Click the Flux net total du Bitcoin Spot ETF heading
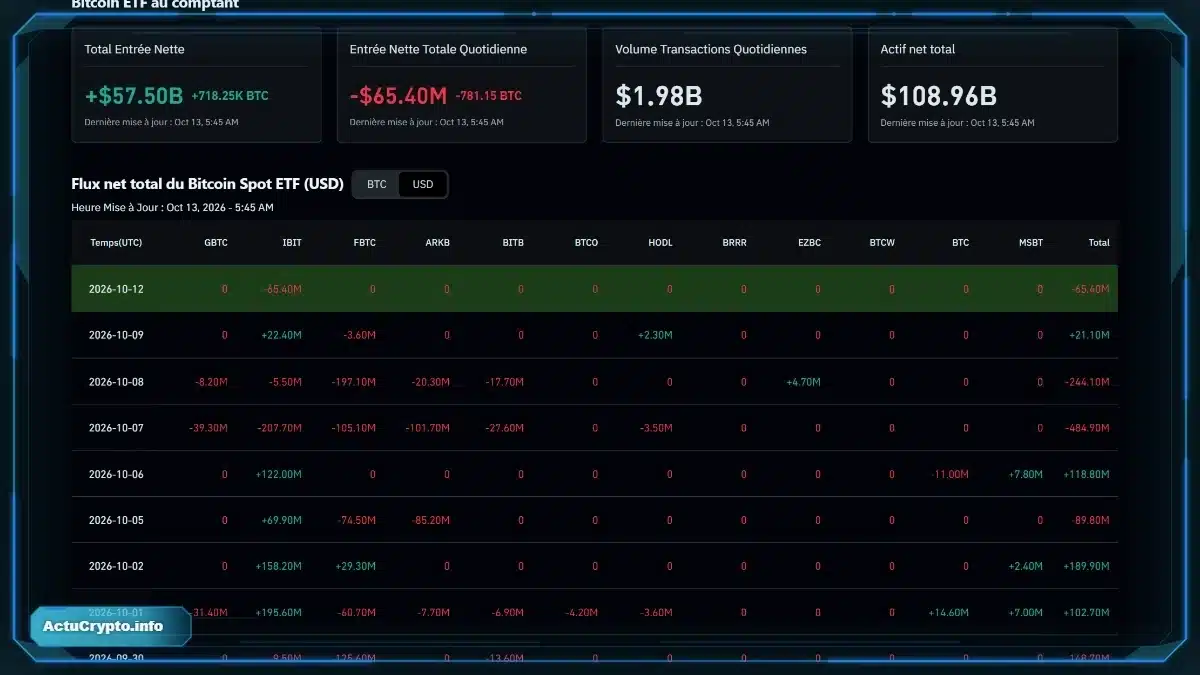 [208, 184]
